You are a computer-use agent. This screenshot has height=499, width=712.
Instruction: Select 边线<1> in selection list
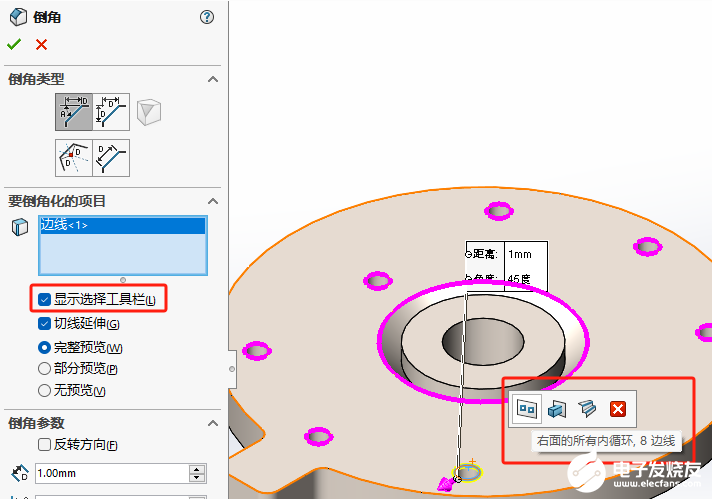tap(123, 225)
